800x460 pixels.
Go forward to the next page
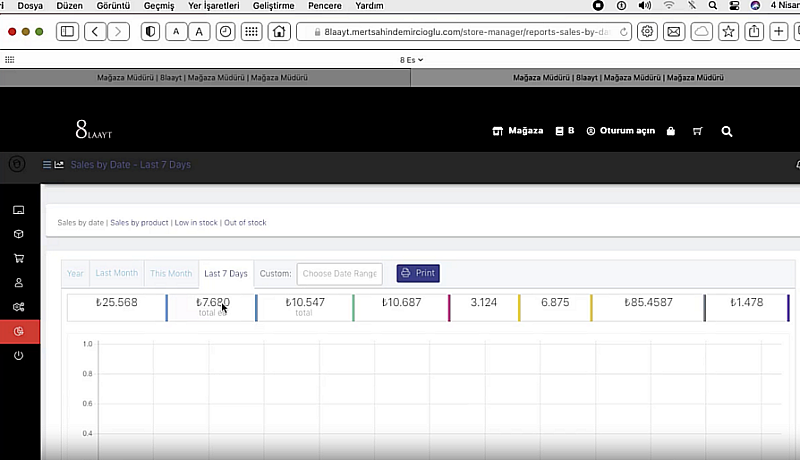[118, 32]
